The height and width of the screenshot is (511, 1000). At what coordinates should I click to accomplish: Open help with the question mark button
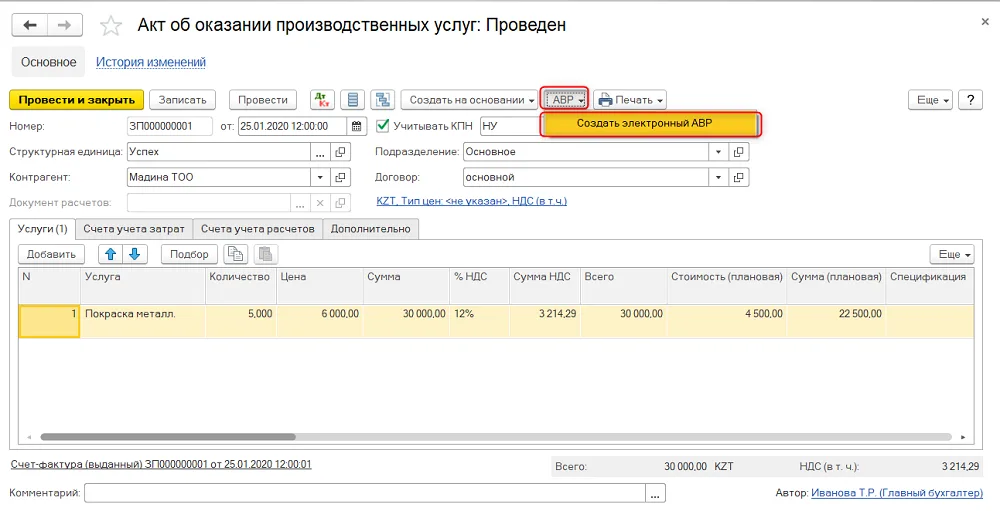970,100
